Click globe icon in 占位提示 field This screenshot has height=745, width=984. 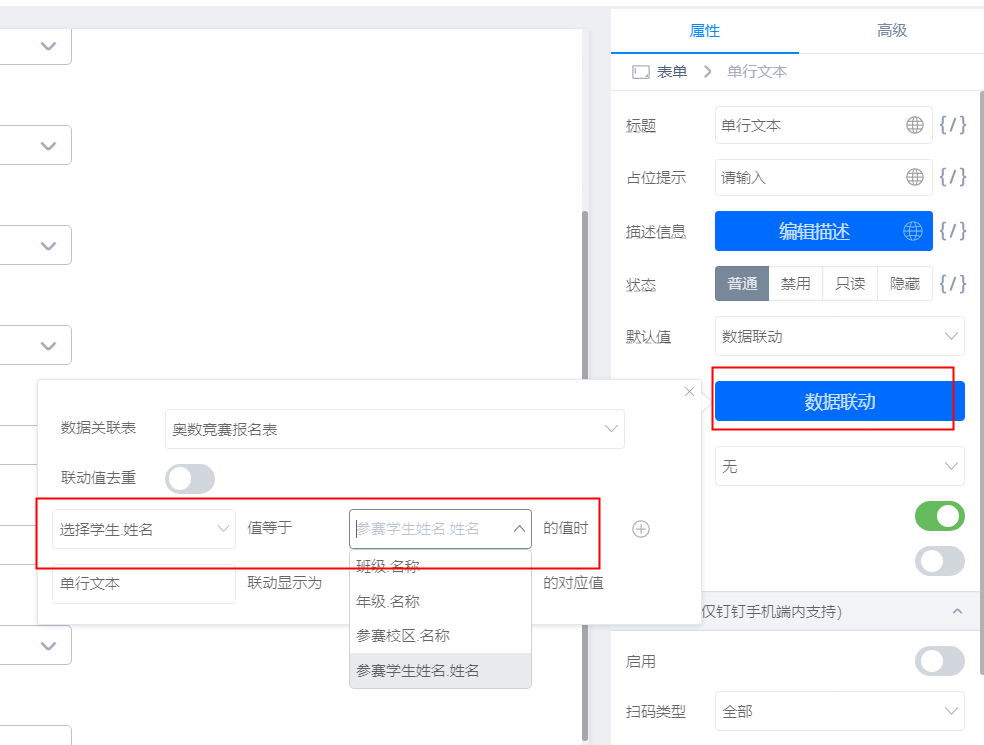click(x=914, y=177)
